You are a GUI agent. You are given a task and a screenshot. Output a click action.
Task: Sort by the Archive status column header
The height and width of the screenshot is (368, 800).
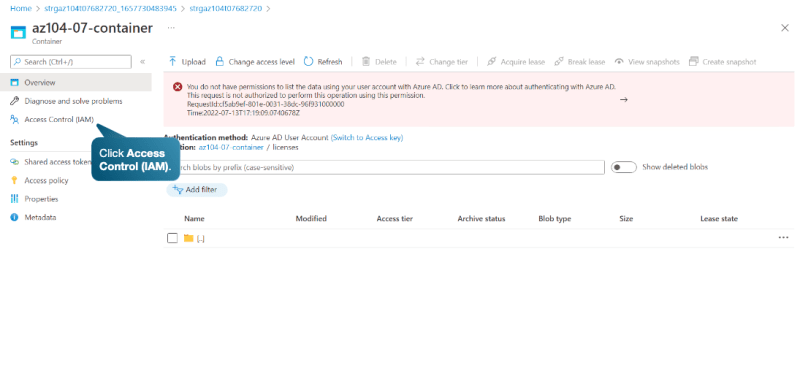pos(481,218)
